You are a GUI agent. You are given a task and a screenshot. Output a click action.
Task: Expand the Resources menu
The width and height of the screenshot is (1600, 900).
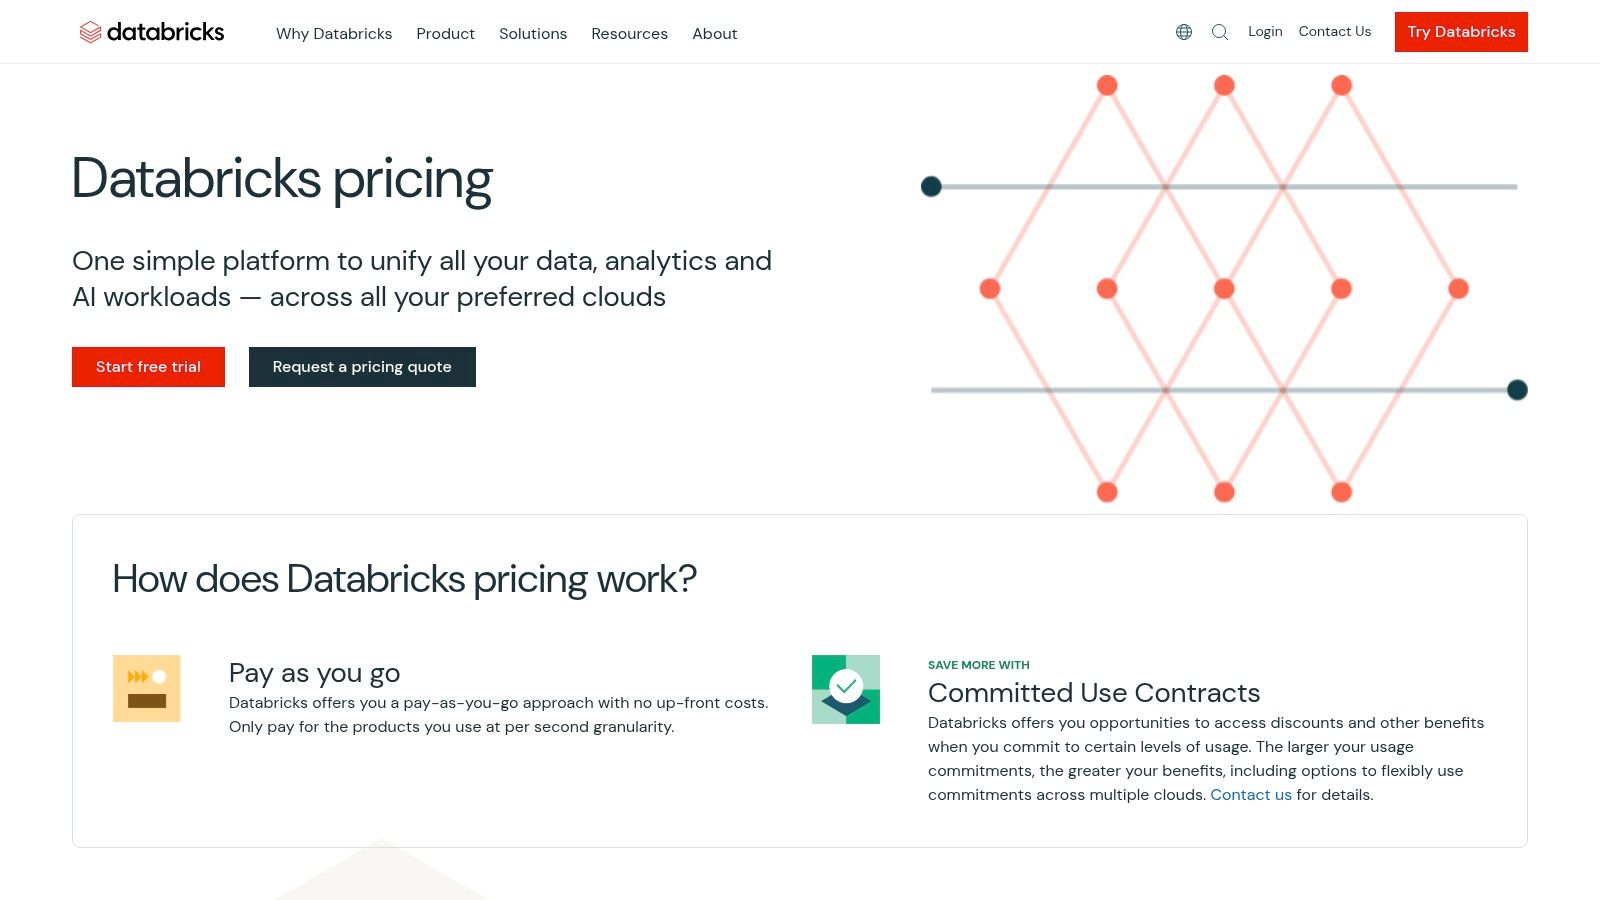(629, 33)
